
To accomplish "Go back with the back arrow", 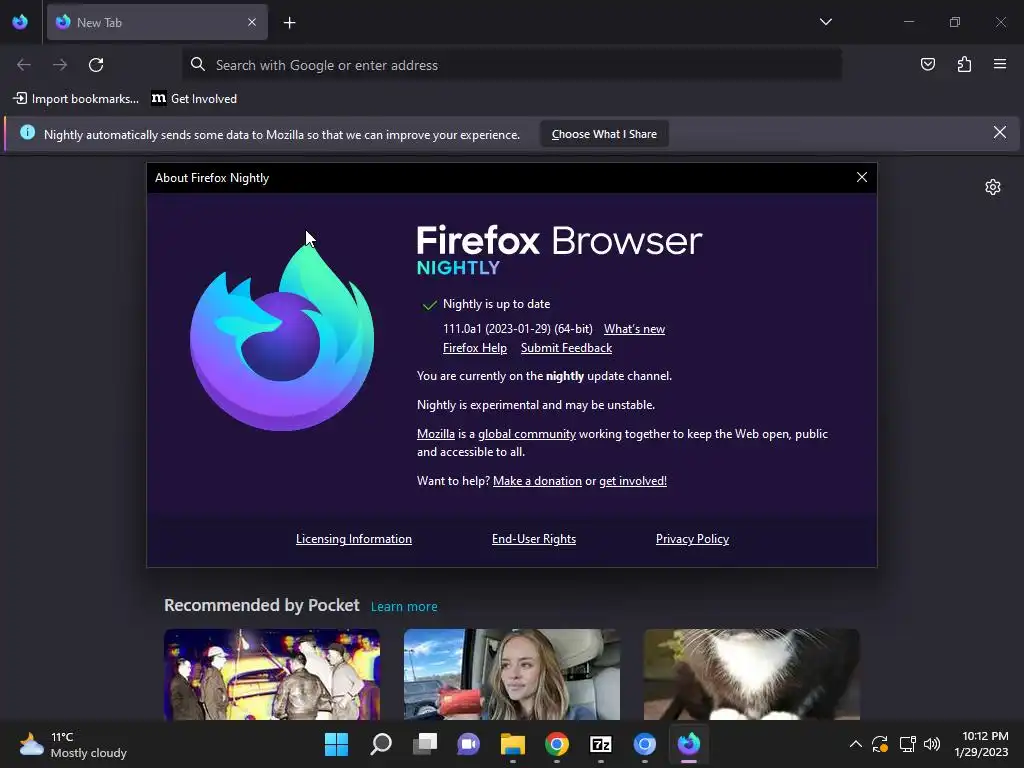I will pyautogui.click(x=24, y=65).
